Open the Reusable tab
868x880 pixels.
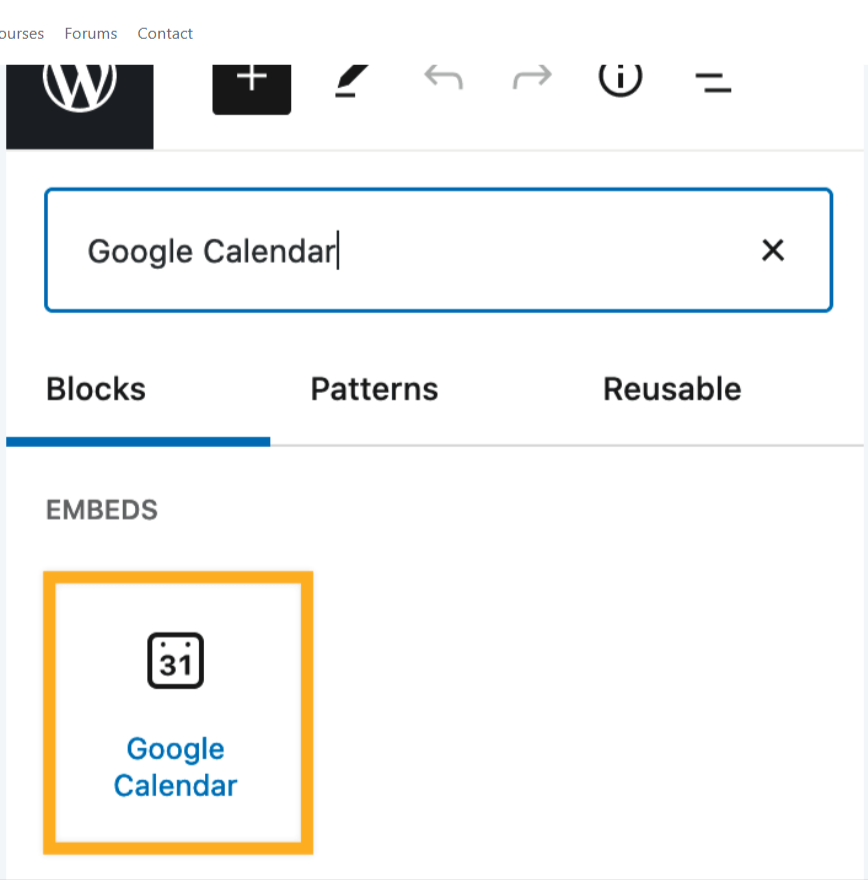pyautogui.click(x=672, y=389)
